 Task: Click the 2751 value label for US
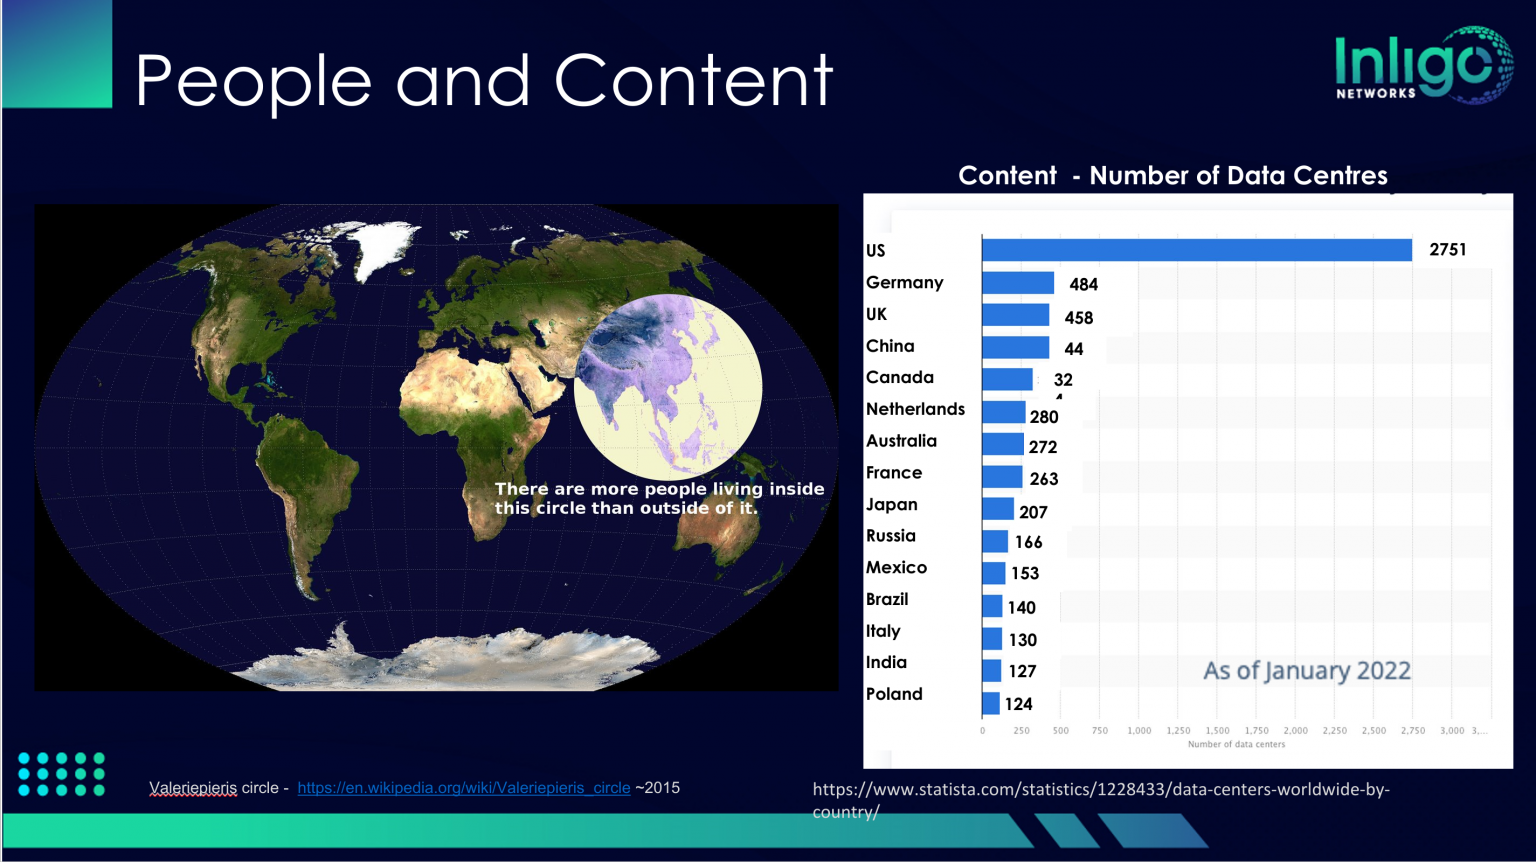tap(1447, 250)
